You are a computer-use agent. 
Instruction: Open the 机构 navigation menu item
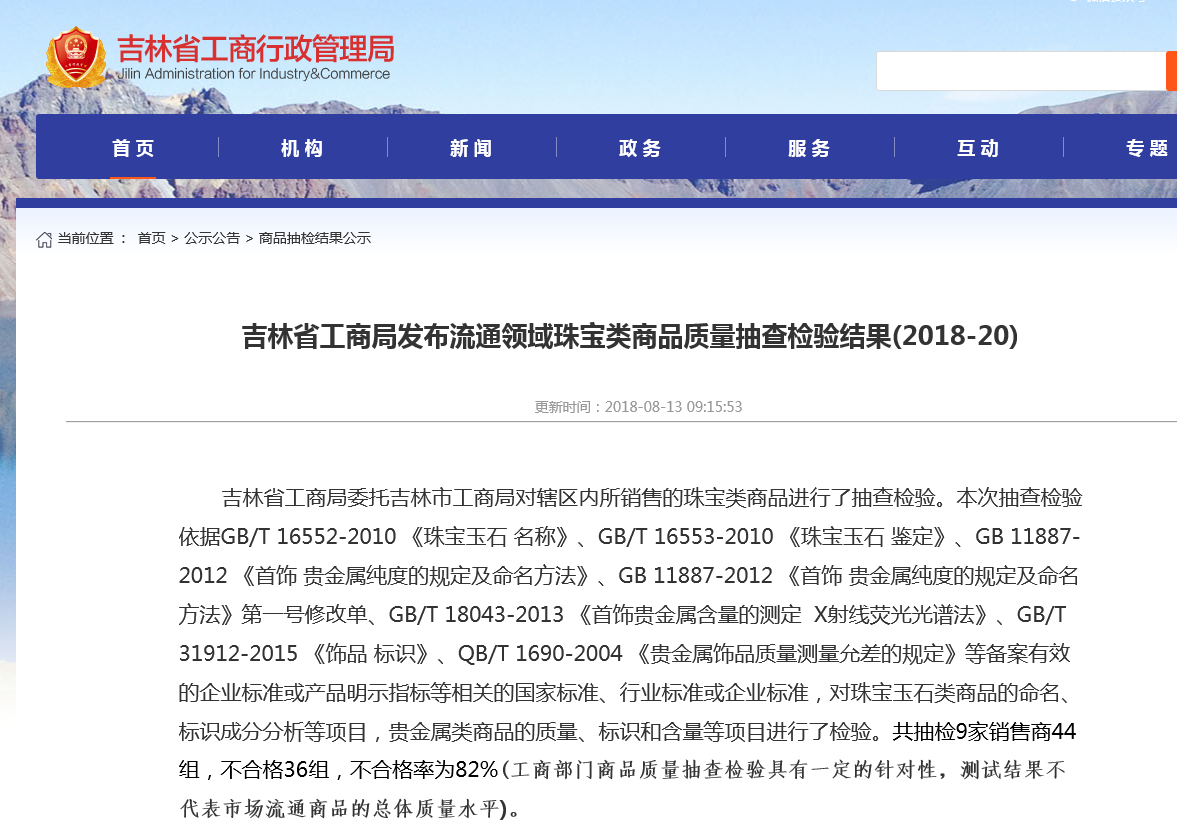303,148
